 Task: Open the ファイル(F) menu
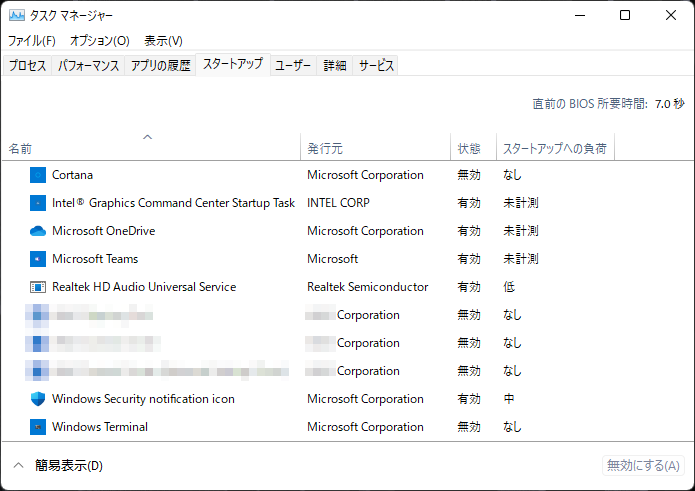(32, 41)
